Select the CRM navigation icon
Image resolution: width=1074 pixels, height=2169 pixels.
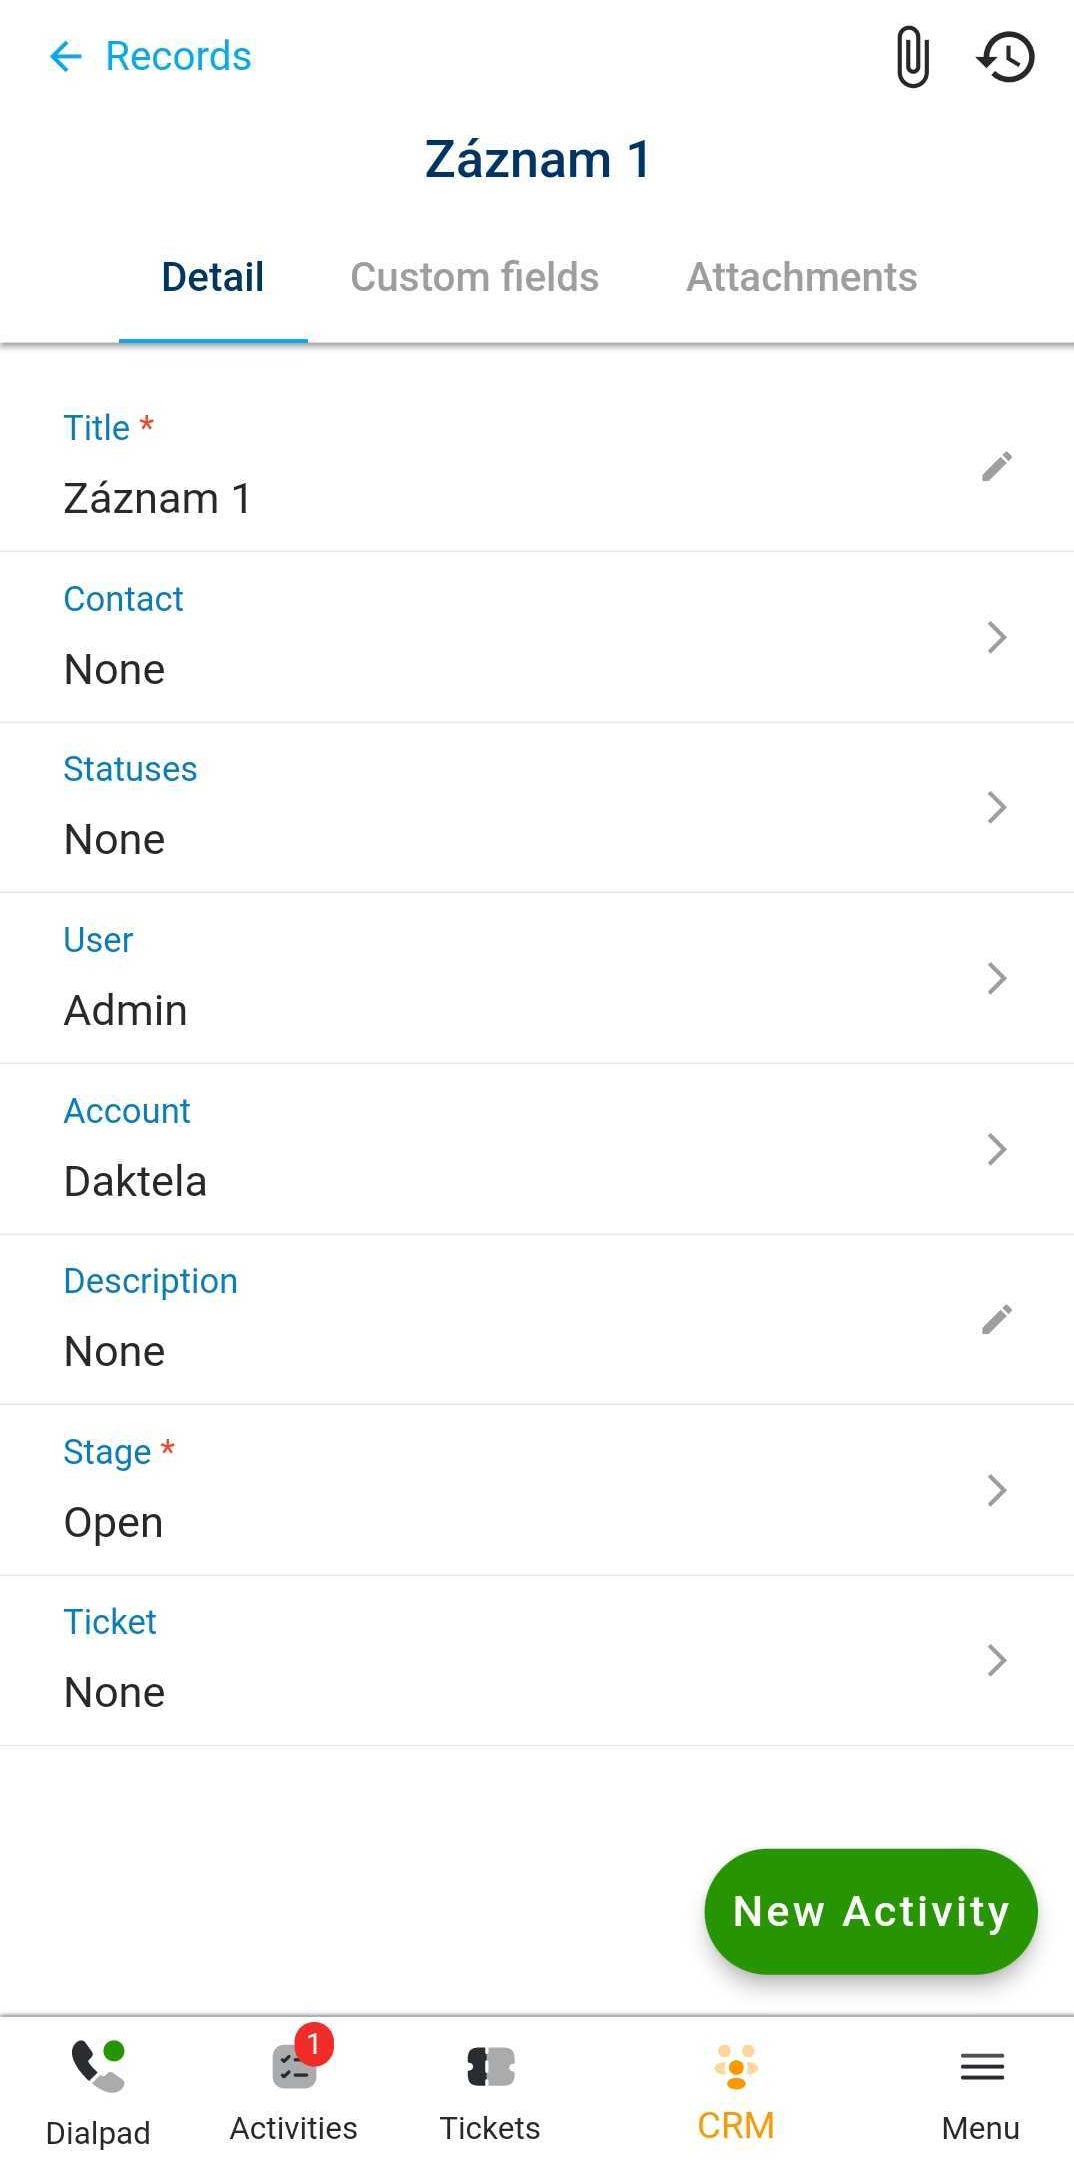coord(736,2066)
